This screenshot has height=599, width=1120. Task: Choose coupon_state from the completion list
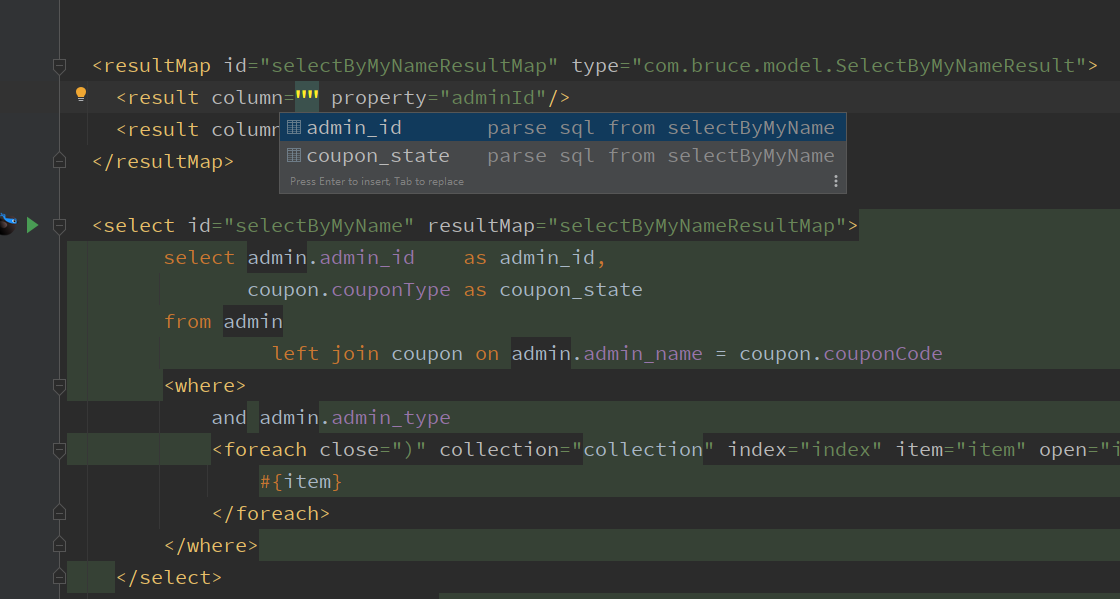[378, 155]
